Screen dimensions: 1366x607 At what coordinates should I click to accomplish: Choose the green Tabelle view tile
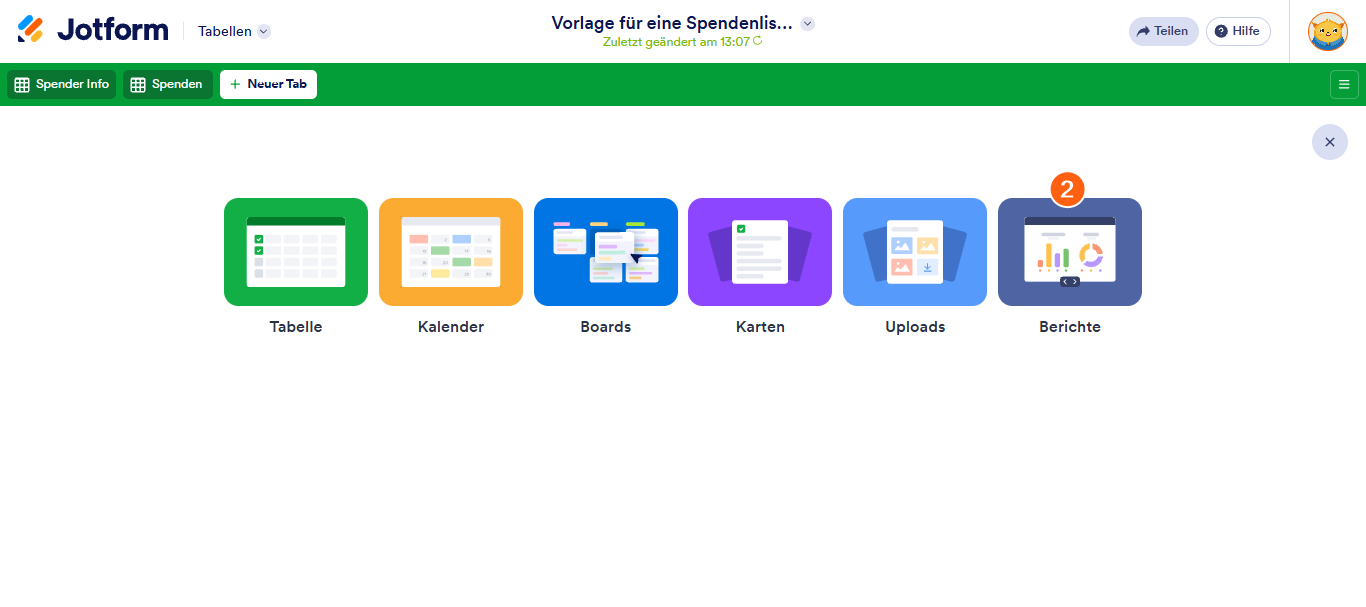pos(296,252)
